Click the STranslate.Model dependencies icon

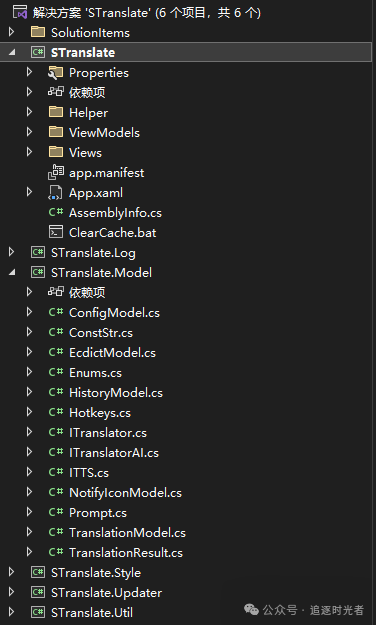tap(55, 292)
